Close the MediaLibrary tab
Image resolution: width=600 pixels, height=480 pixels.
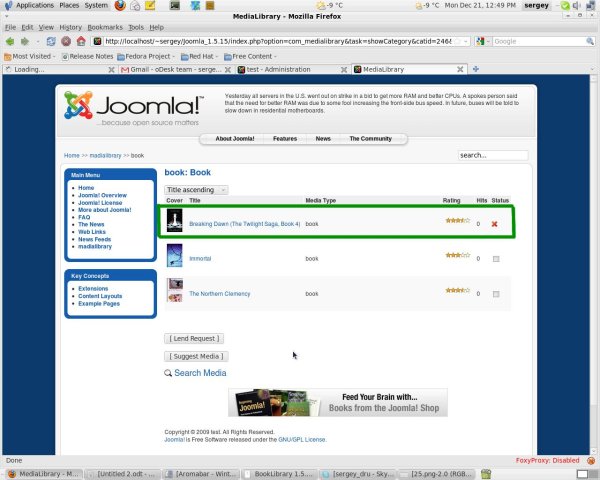(x=460, y=69)
